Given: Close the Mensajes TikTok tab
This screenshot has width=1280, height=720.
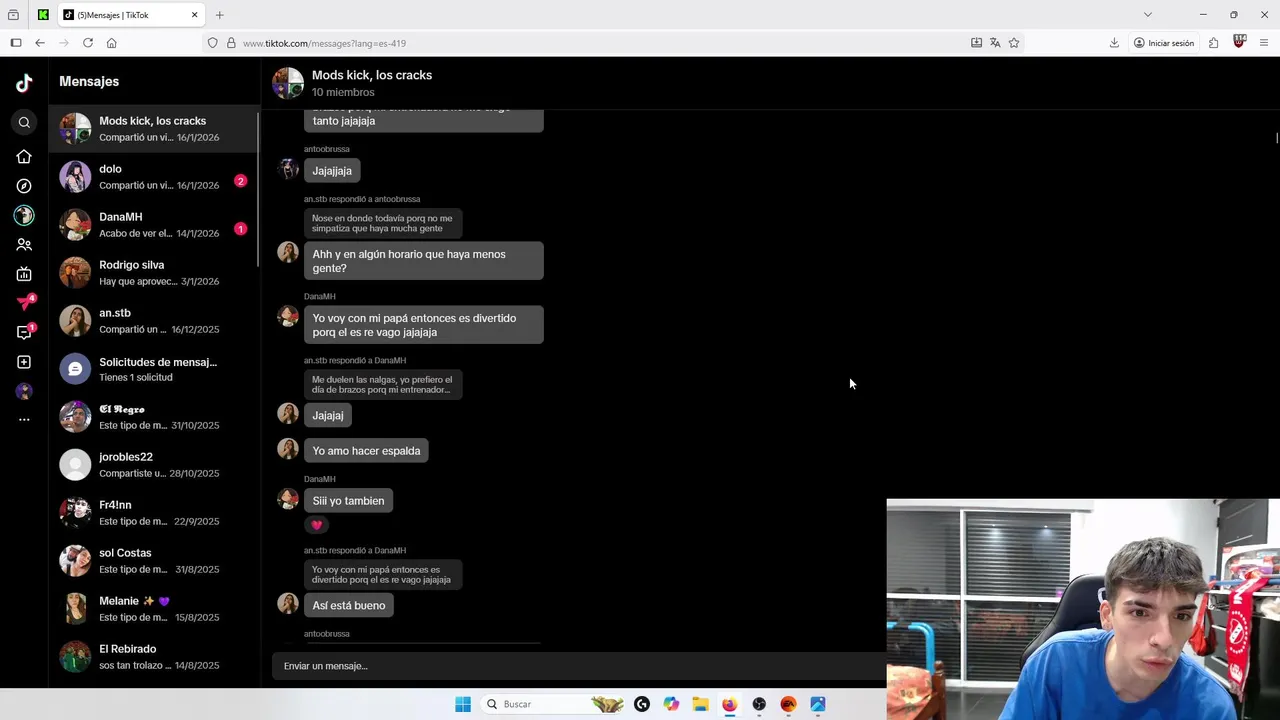Looking at the screenshot, I should pyautogui.click(x=194, y=15).
